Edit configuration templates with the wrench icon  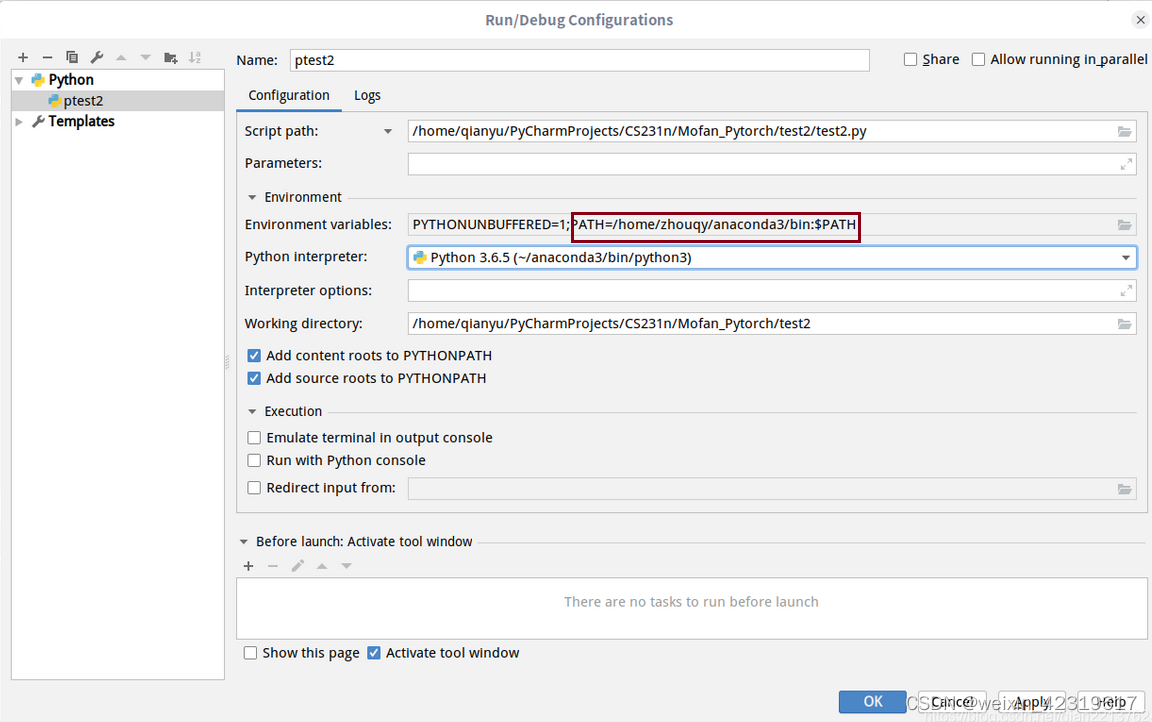tap(96, 57)
